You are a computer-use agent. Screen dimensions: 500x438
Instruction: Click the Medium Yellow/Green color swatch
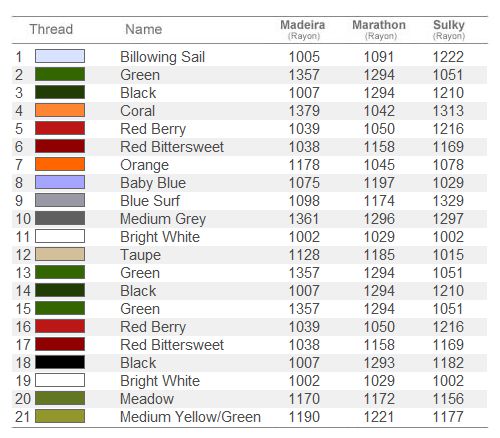pos(60,416)
